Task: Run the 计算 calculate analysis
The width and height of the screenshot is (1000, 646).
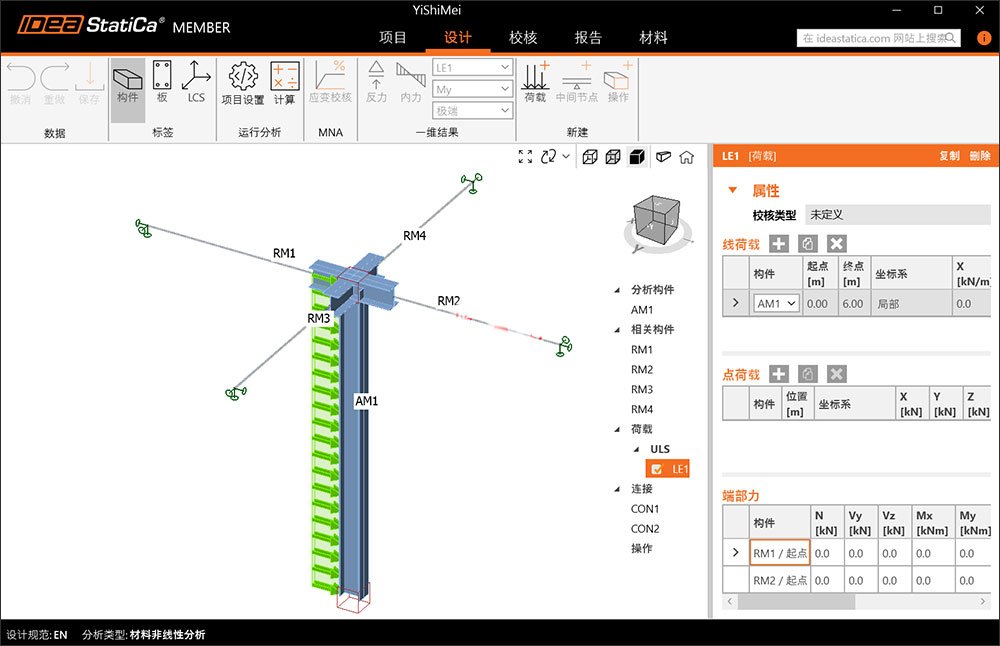Action: pos(284,84)
